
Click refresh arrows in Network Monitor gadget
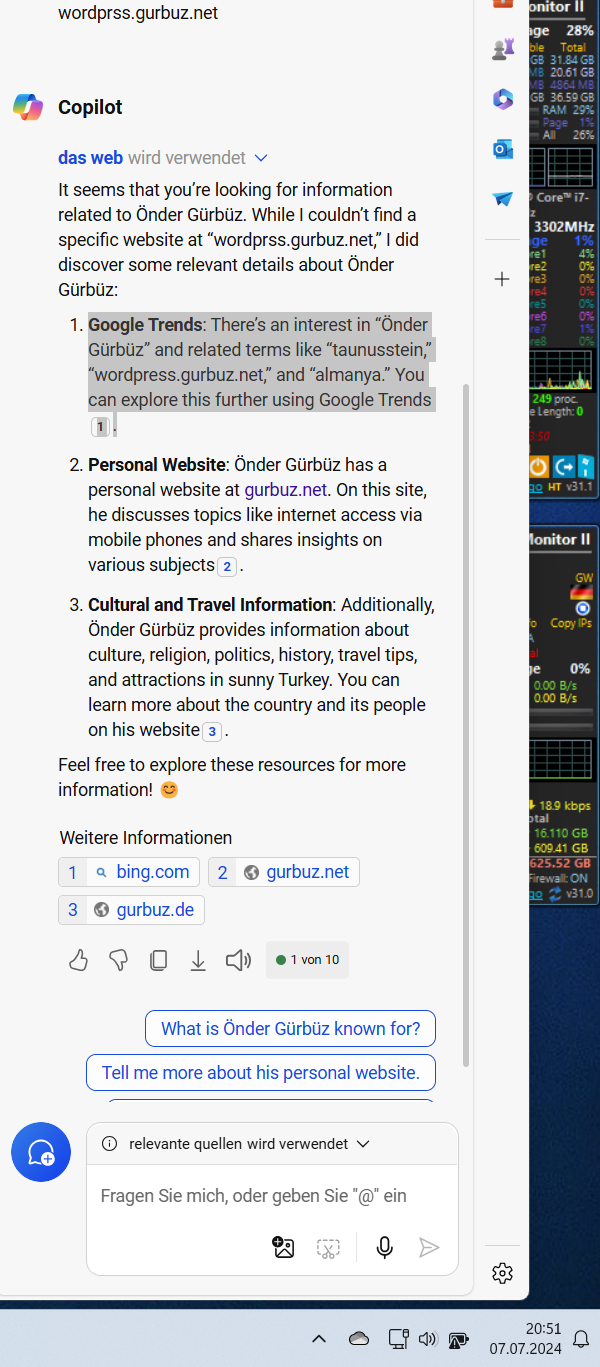[554, 893]
